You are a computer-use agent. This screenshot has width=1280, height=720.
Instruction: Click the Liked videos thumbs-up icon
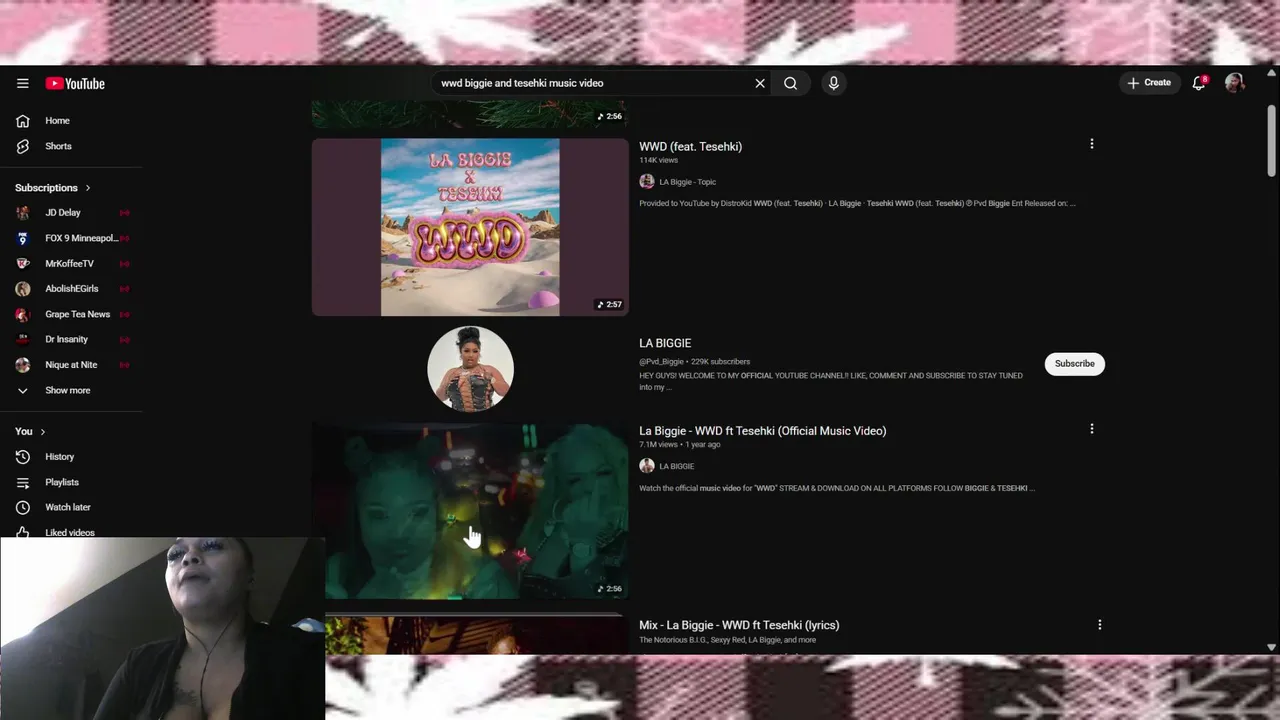pyautogui.click(x=23, y=532)
